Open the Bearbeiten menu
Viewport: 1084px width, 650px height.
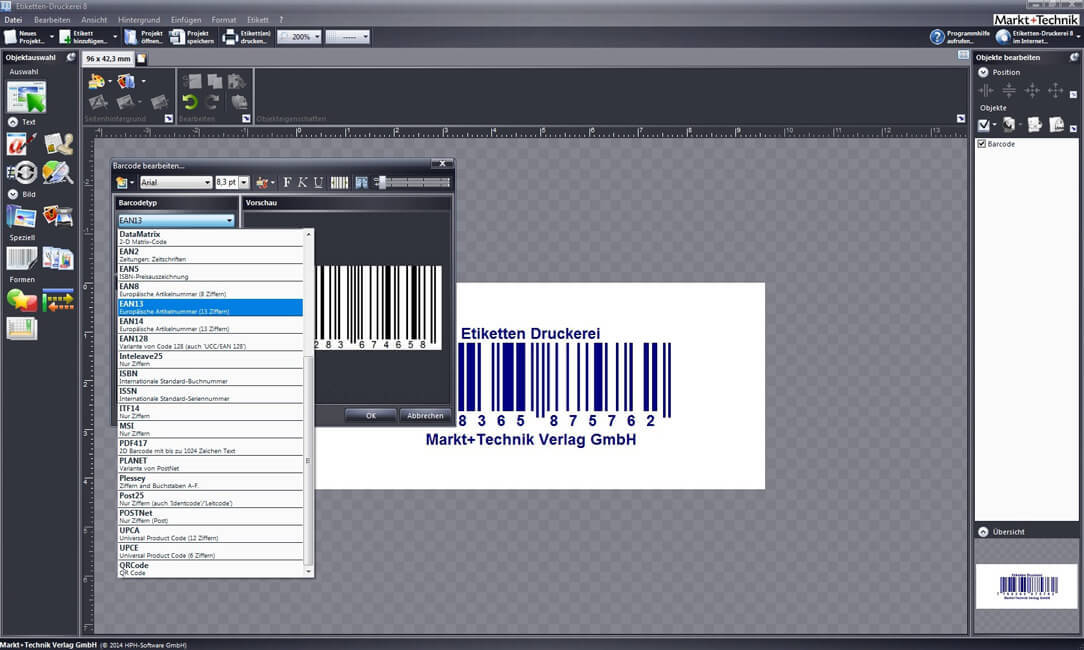(x=52, y=20)
